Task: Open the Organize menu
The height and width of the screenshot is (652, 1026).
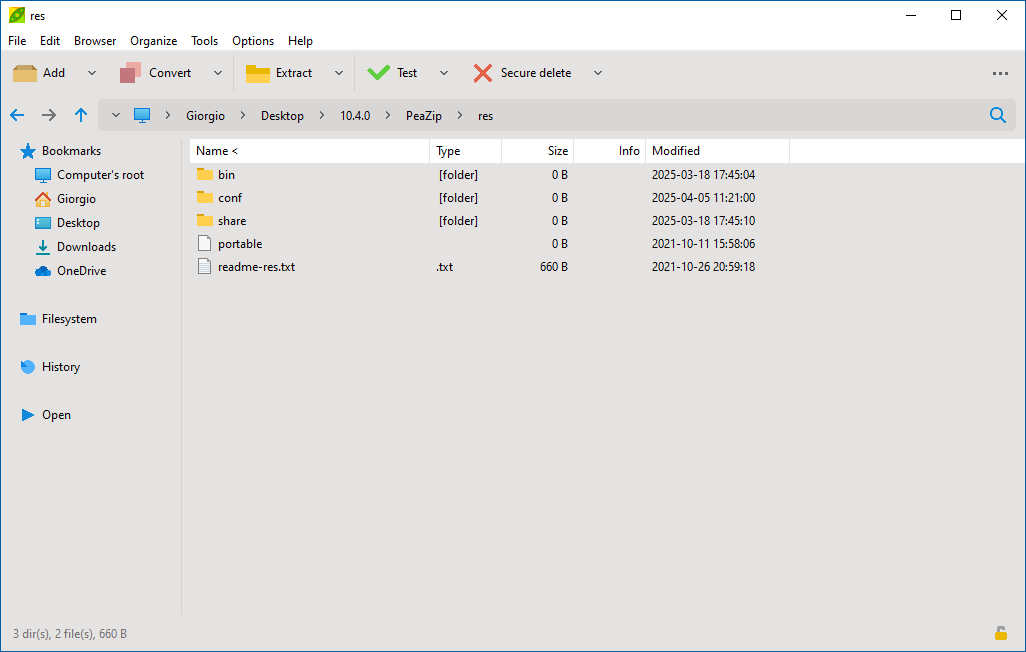Action: pyautogui.click(x=153, y=41)
